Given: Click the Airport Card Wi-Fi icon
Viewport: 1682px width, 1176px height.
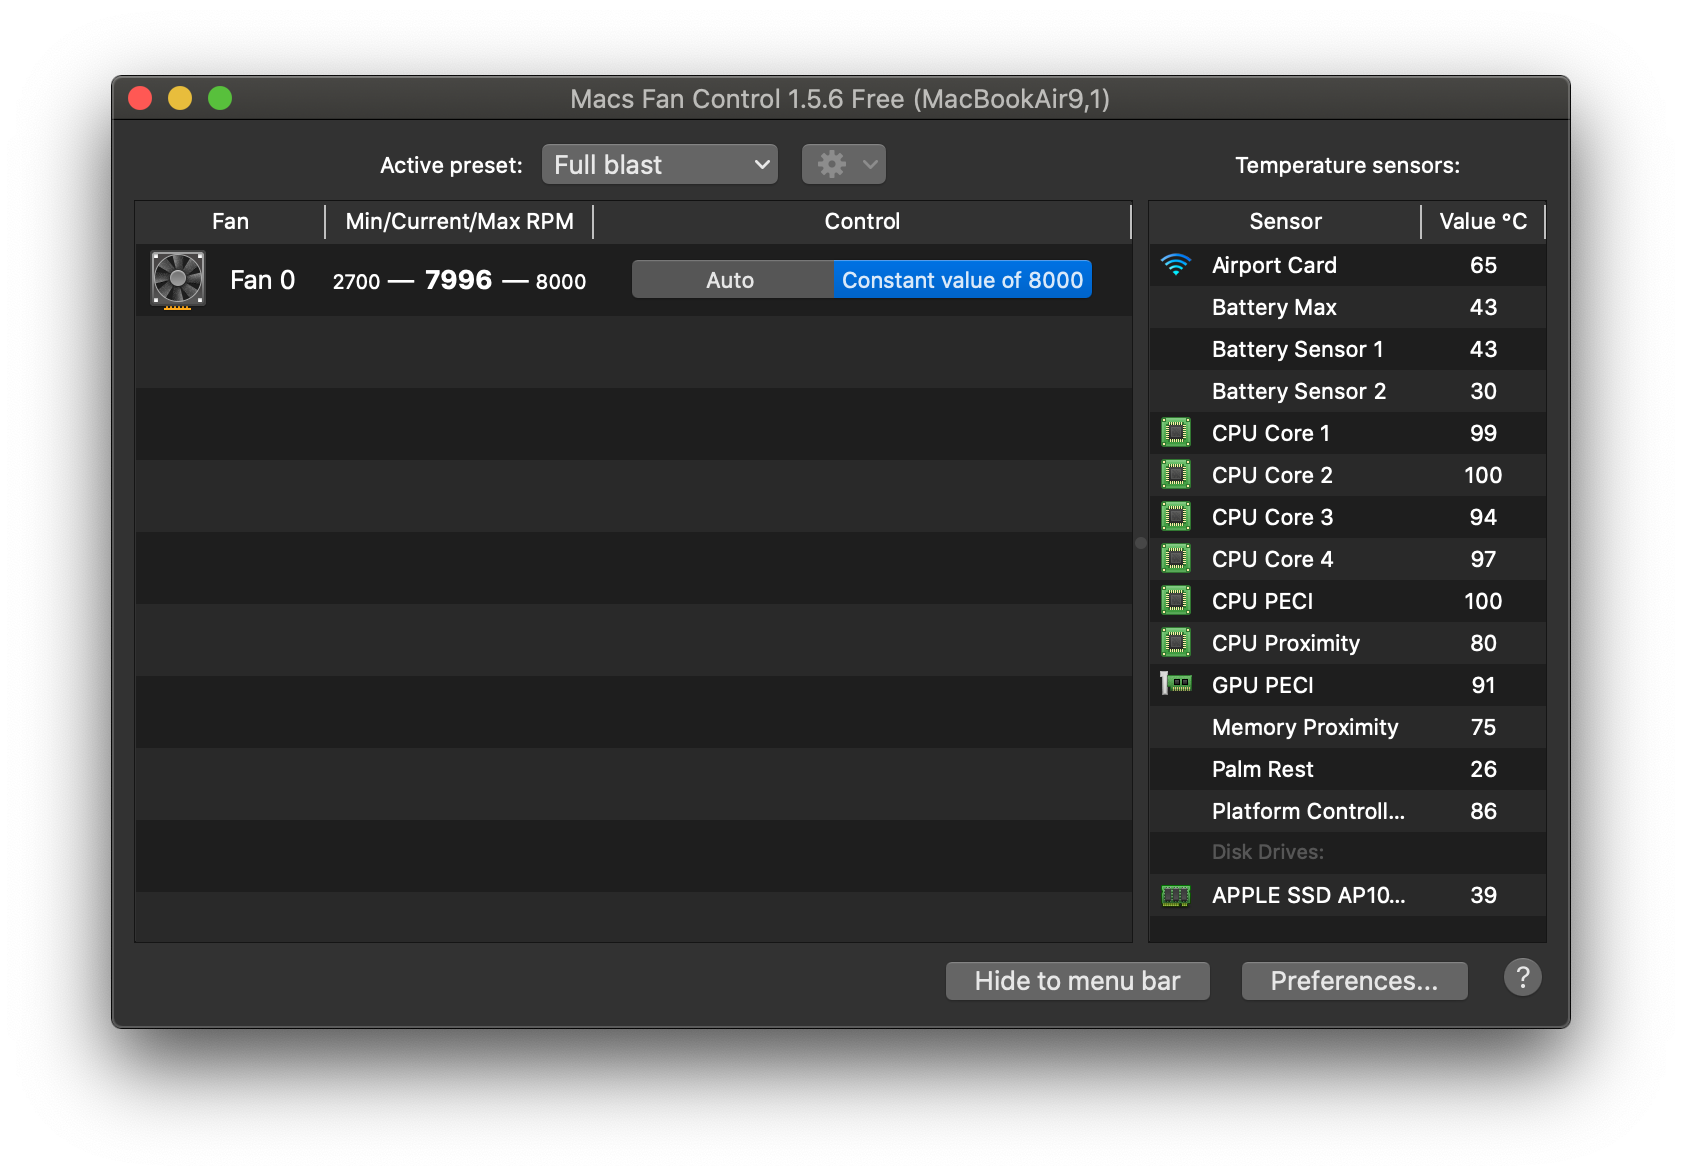Looking at the screenshot, I should tap(1176, 265).
